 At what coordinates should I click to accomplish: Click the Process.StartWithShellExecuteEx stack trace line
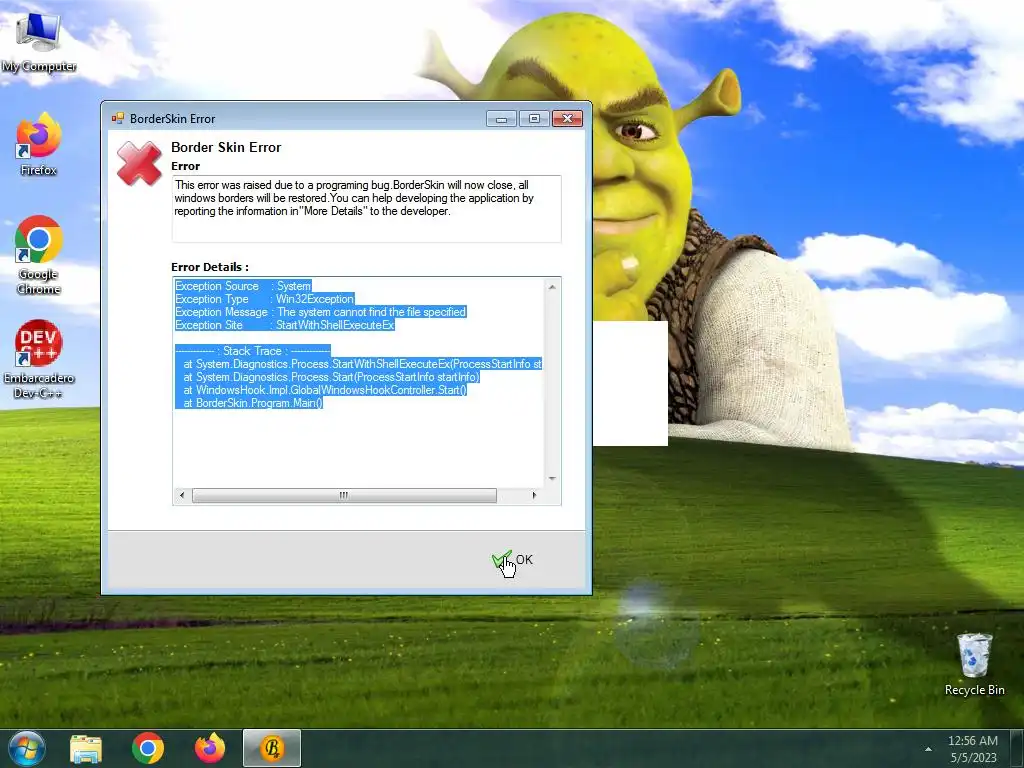coord(359,364)
